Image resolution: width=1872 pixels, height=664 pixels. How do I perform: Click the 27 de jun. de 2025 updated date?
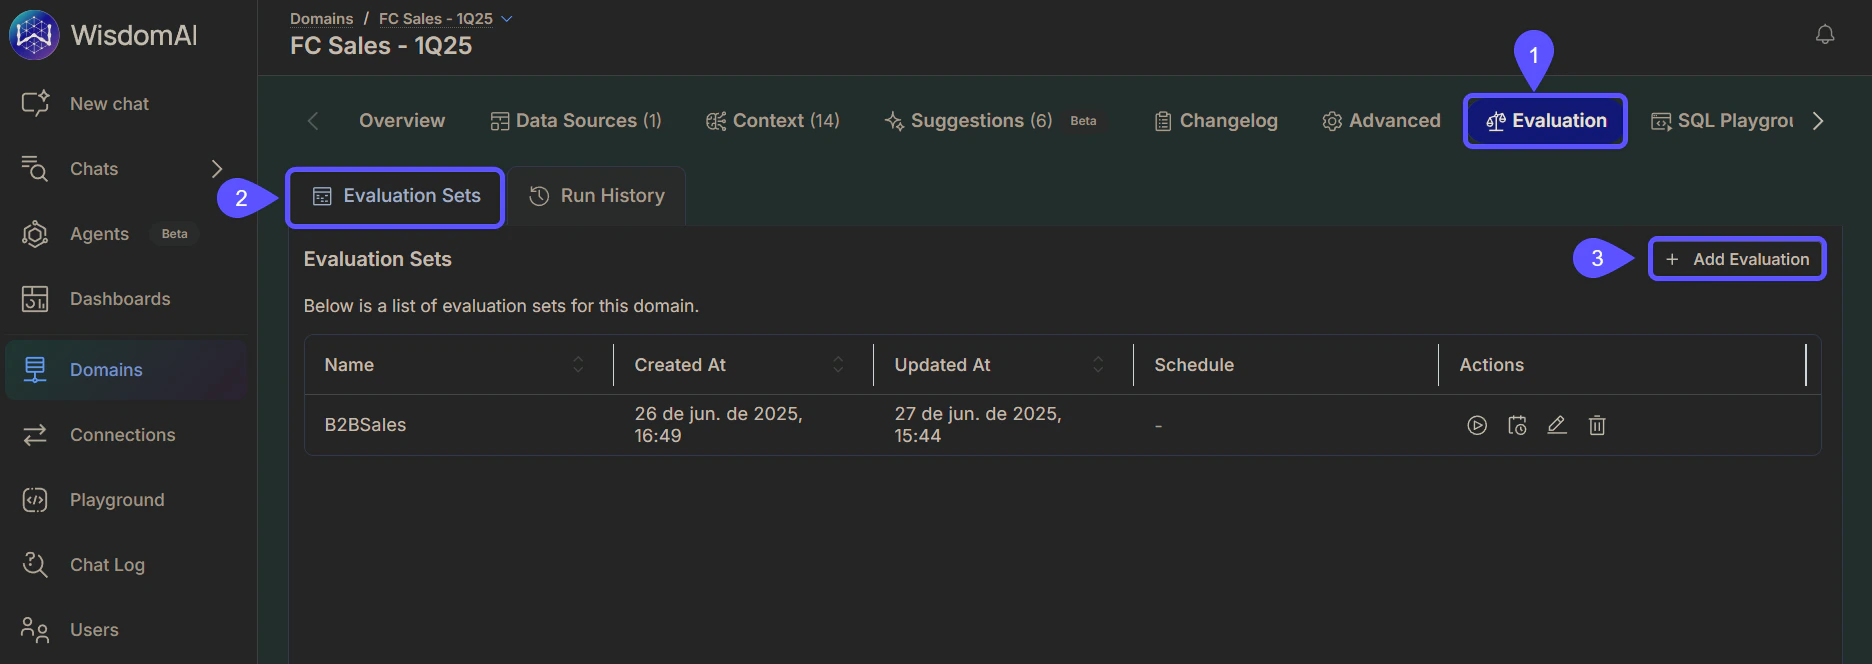[x=978, y=425]
